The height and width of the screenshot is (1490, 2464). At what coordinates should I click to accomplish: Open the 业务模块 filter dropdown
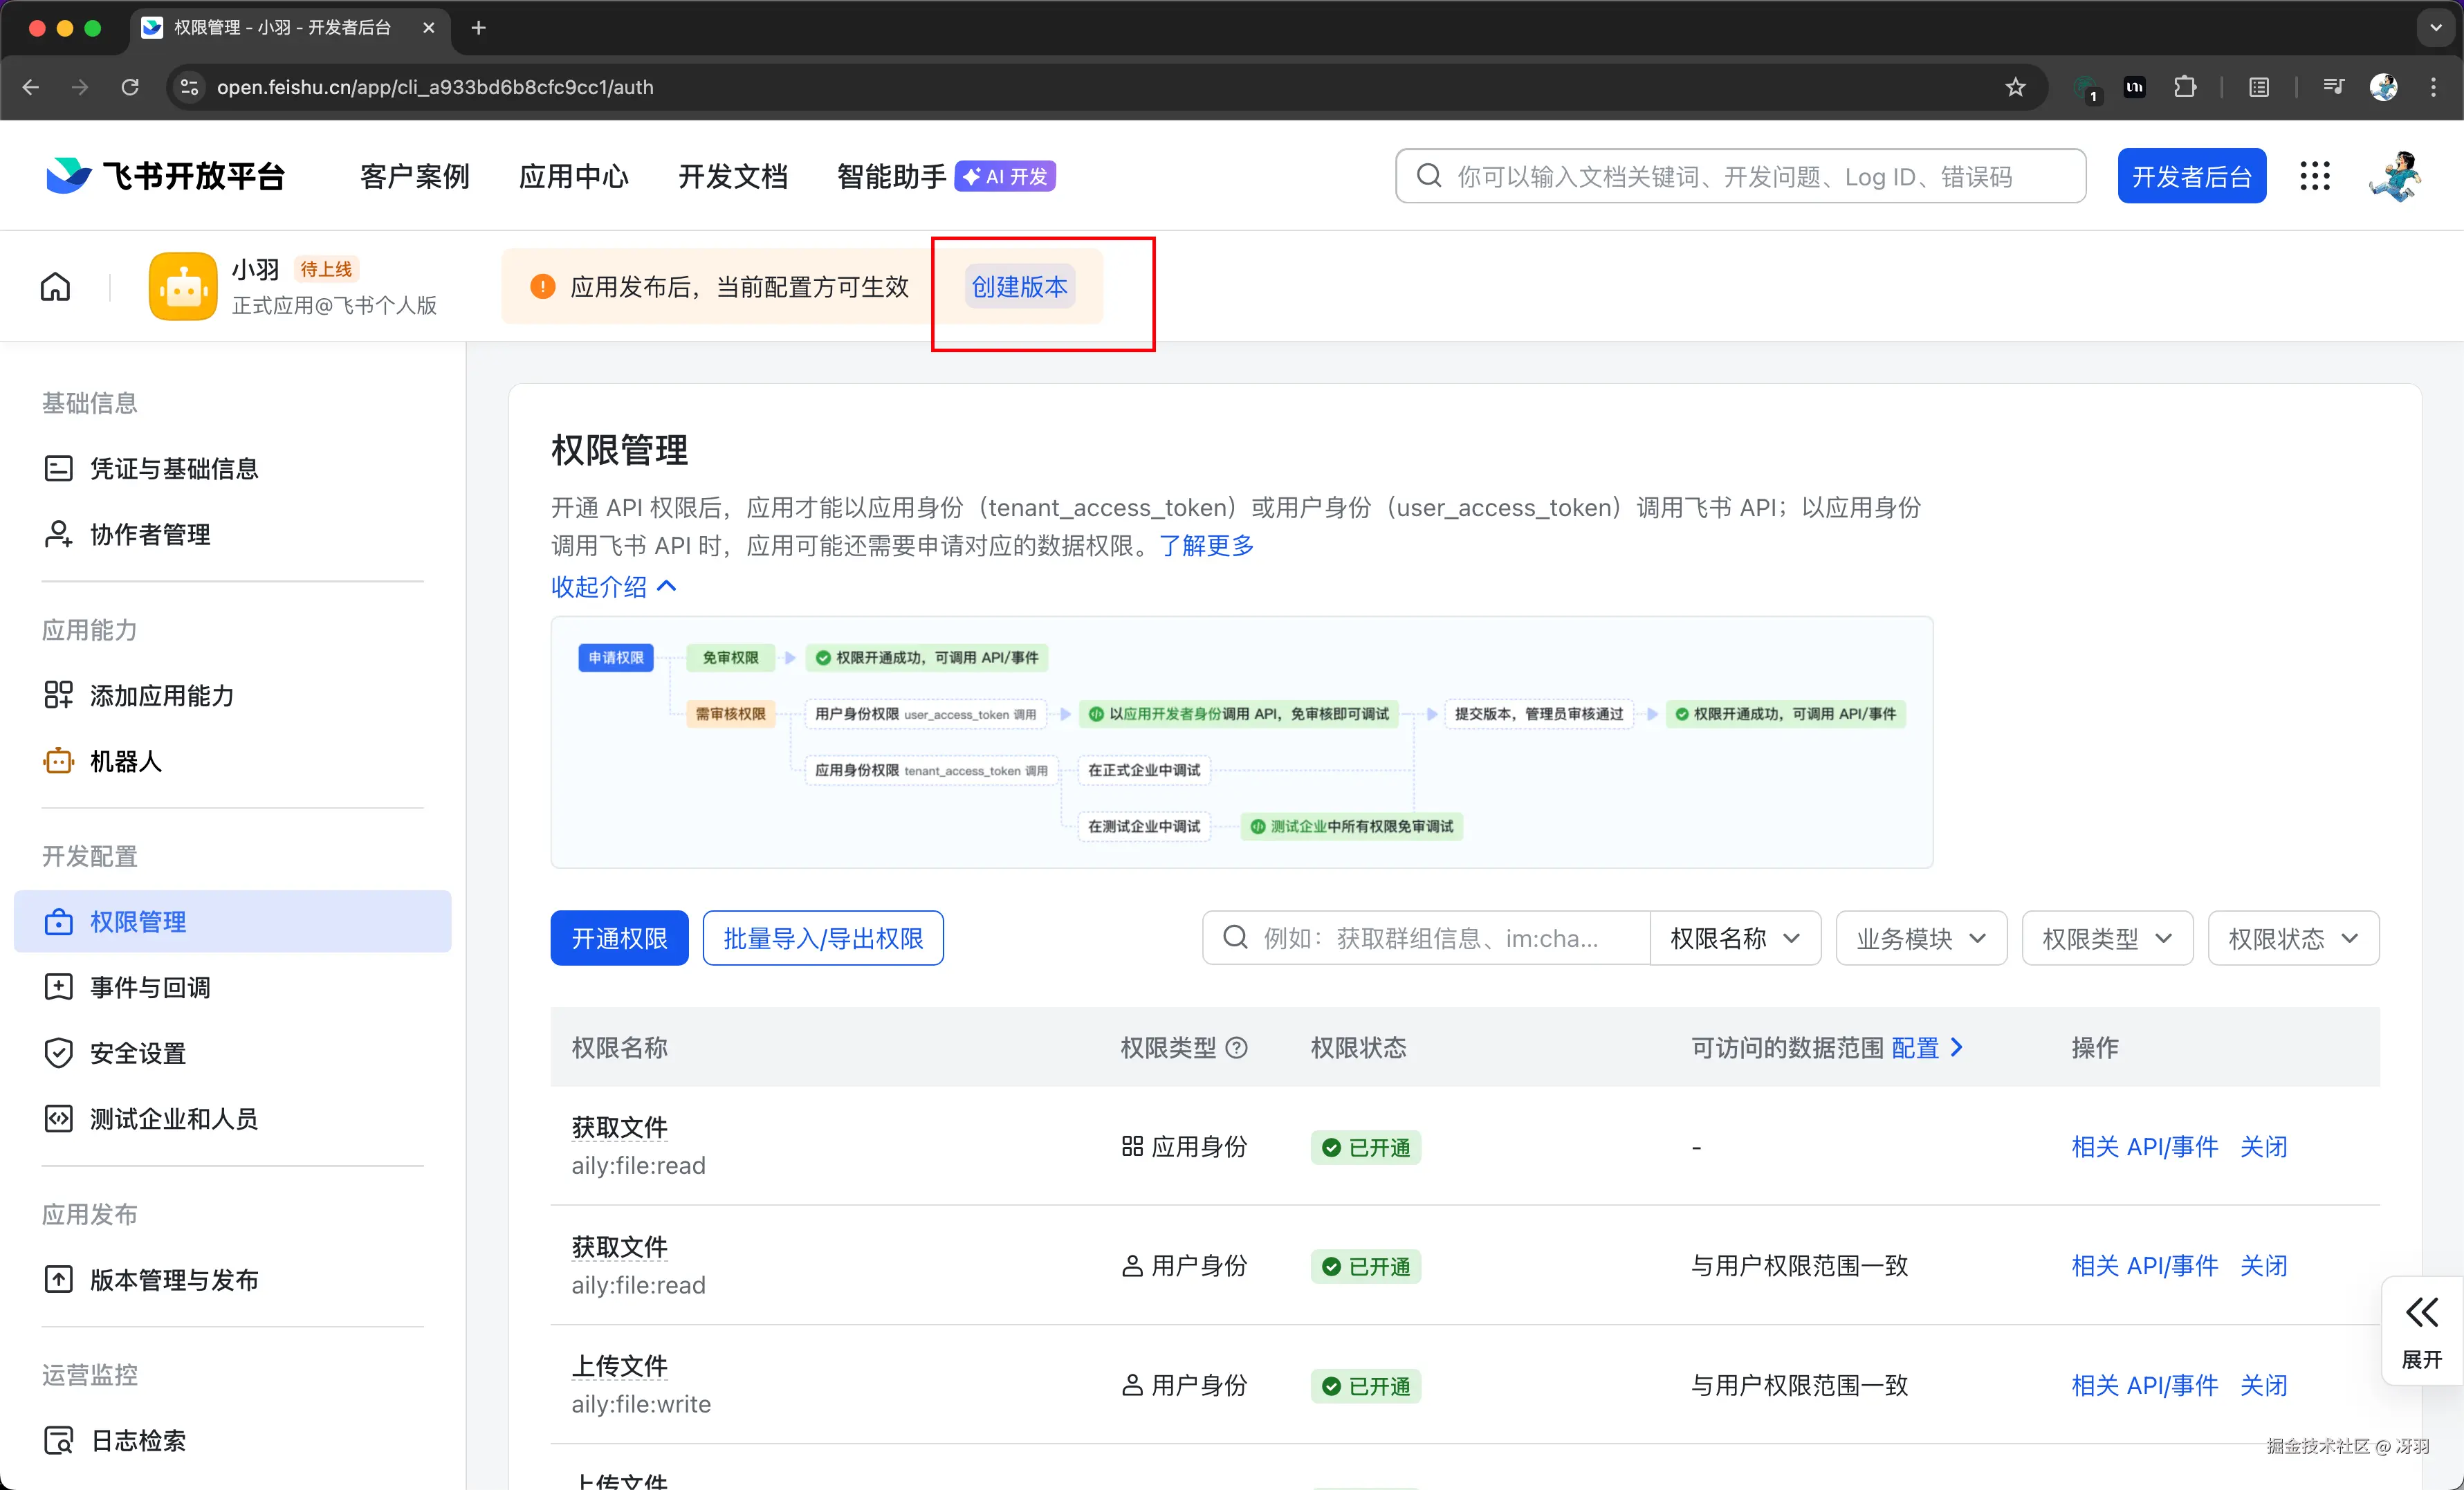tap(1920, 938)
